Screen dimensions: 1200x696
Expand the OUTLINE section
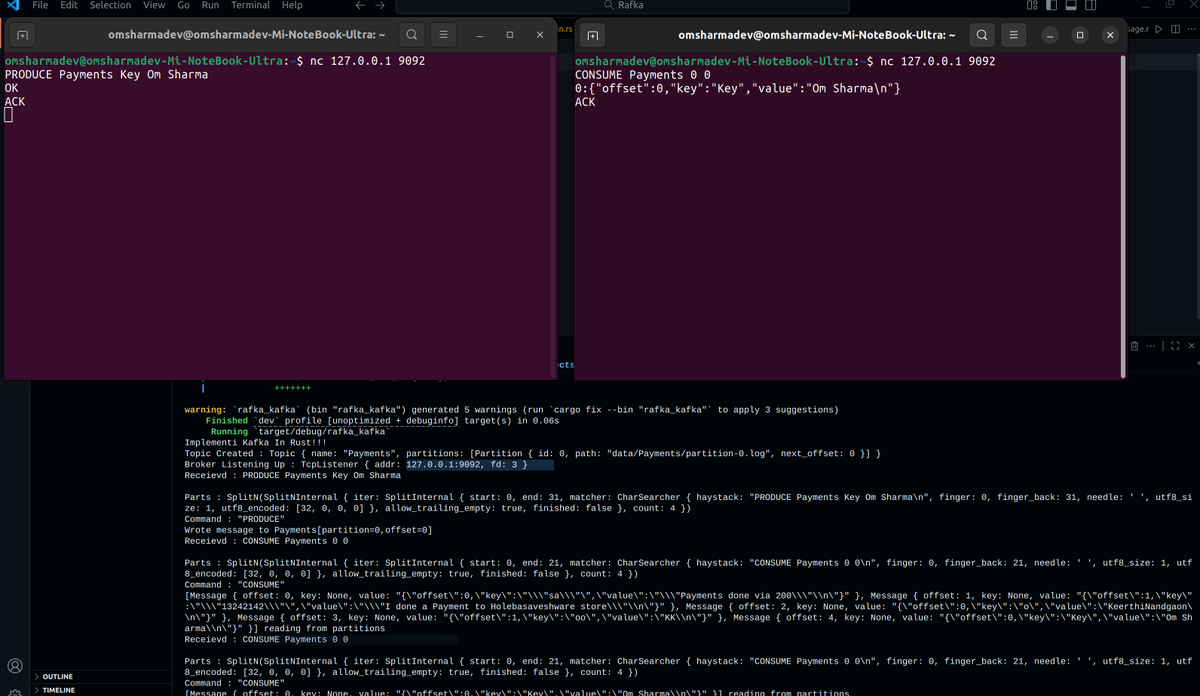click(58, 677)
